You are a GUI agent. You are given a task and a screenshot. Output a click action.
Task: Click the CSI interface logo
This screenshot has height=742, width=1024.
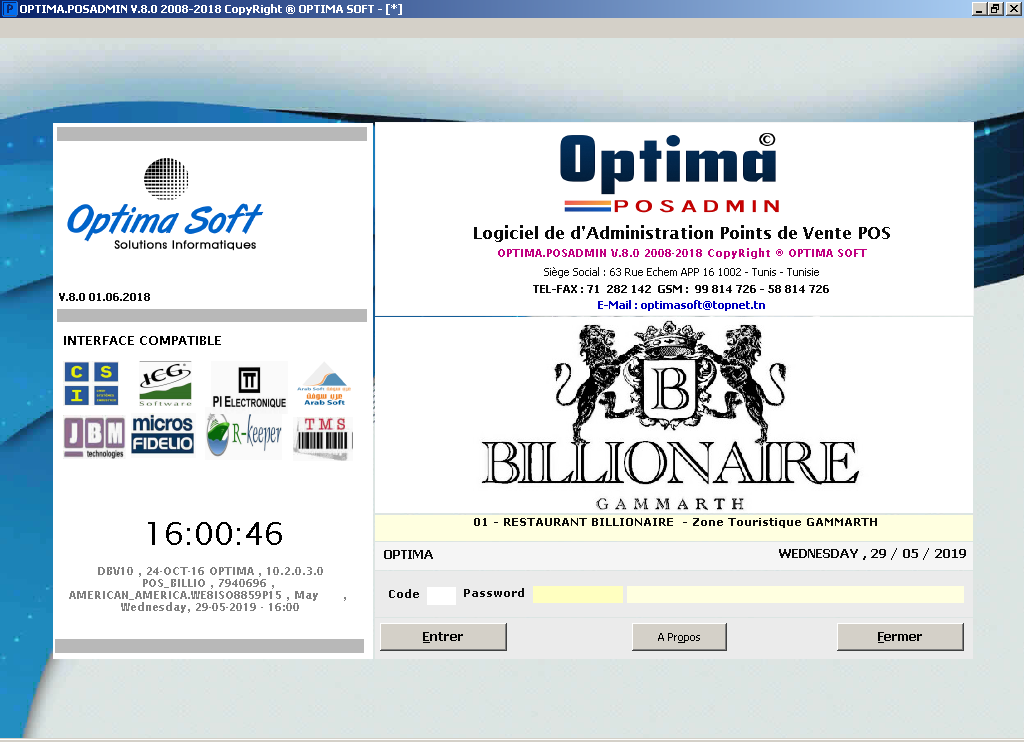(x=91, y=383)
